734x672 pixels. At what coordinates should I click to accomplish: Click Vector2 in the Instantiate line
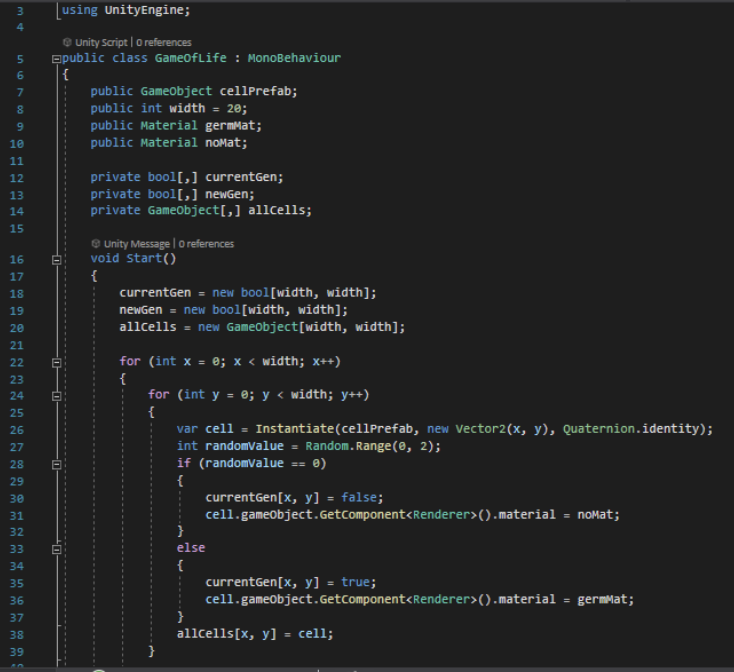point(480,429)
